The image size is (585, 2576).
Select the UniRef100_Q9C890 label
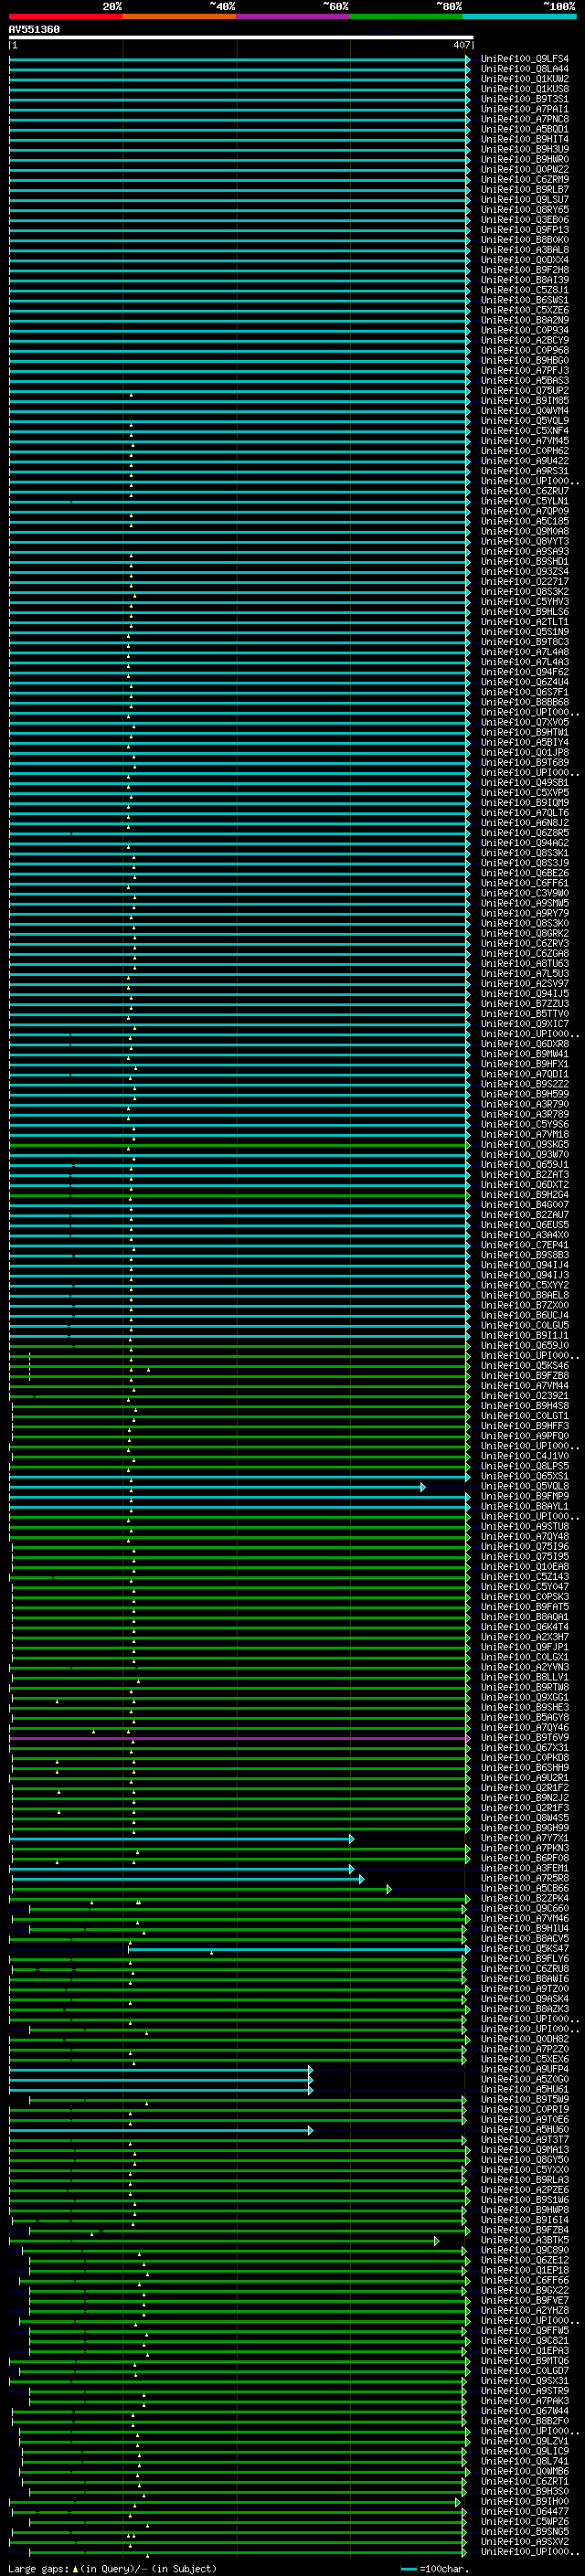(x=525, y=2250)
